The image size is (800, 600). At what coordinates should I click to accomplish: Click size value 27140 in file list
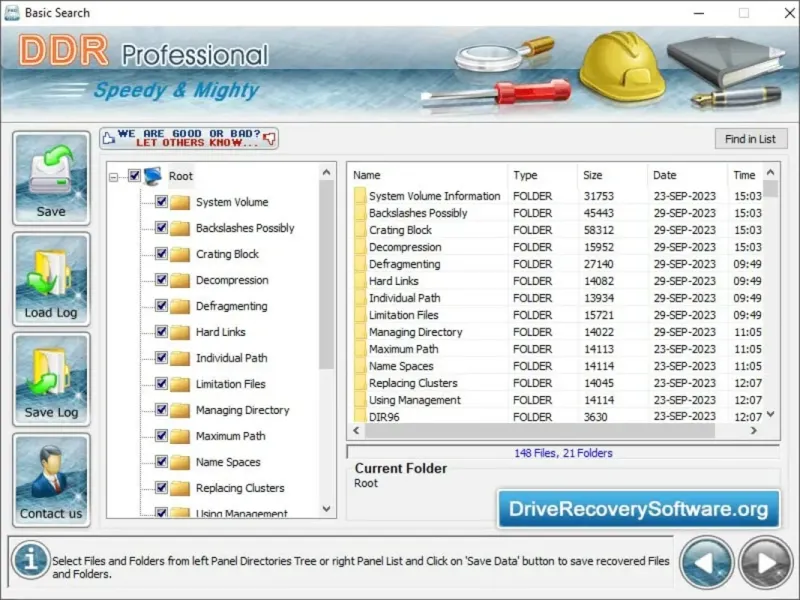point(598,264)
